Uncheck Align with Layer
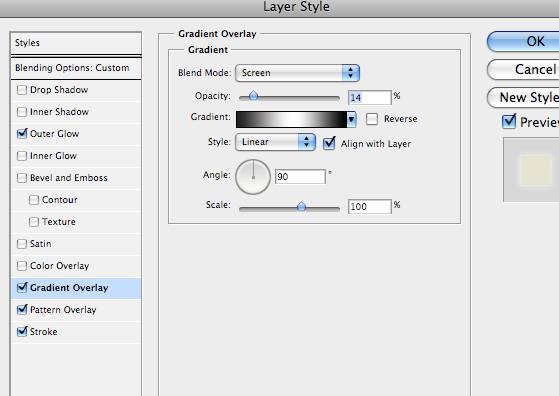Viewport: 559px width, 396px height. pos(329,143)
